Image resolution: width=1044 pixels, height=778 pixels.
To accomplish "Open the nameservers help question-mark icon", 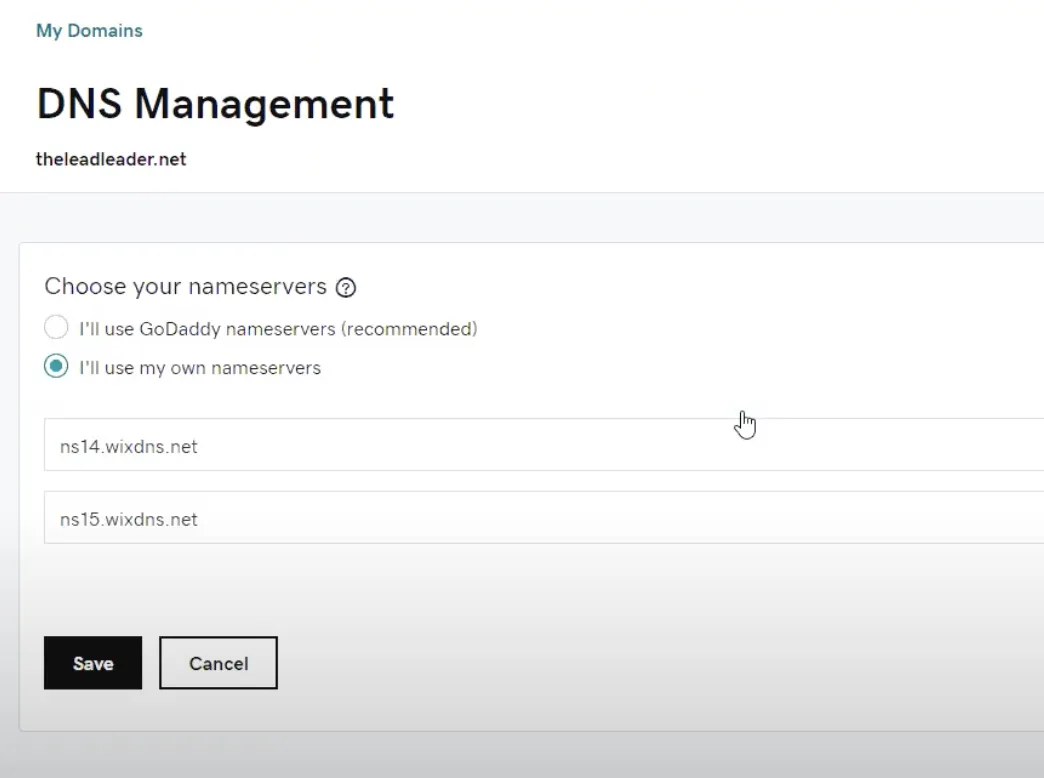I will (x=346, y=288).
